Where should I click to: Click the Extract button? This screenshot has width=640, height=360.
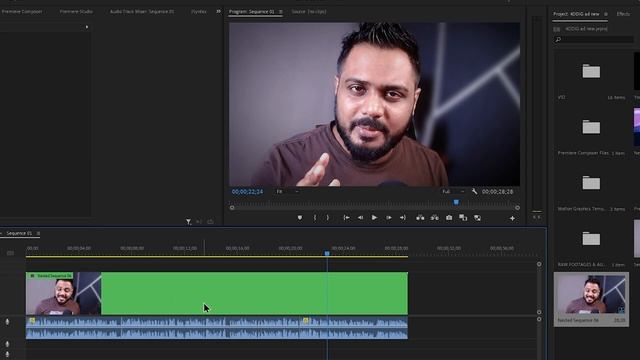coord(435,218)
